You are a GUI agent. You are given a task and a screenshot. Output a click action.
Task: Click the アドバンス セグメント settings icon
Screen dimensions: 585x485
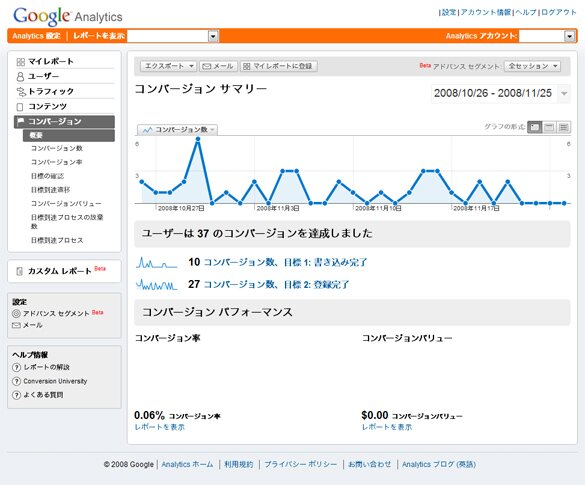(16, 313)
